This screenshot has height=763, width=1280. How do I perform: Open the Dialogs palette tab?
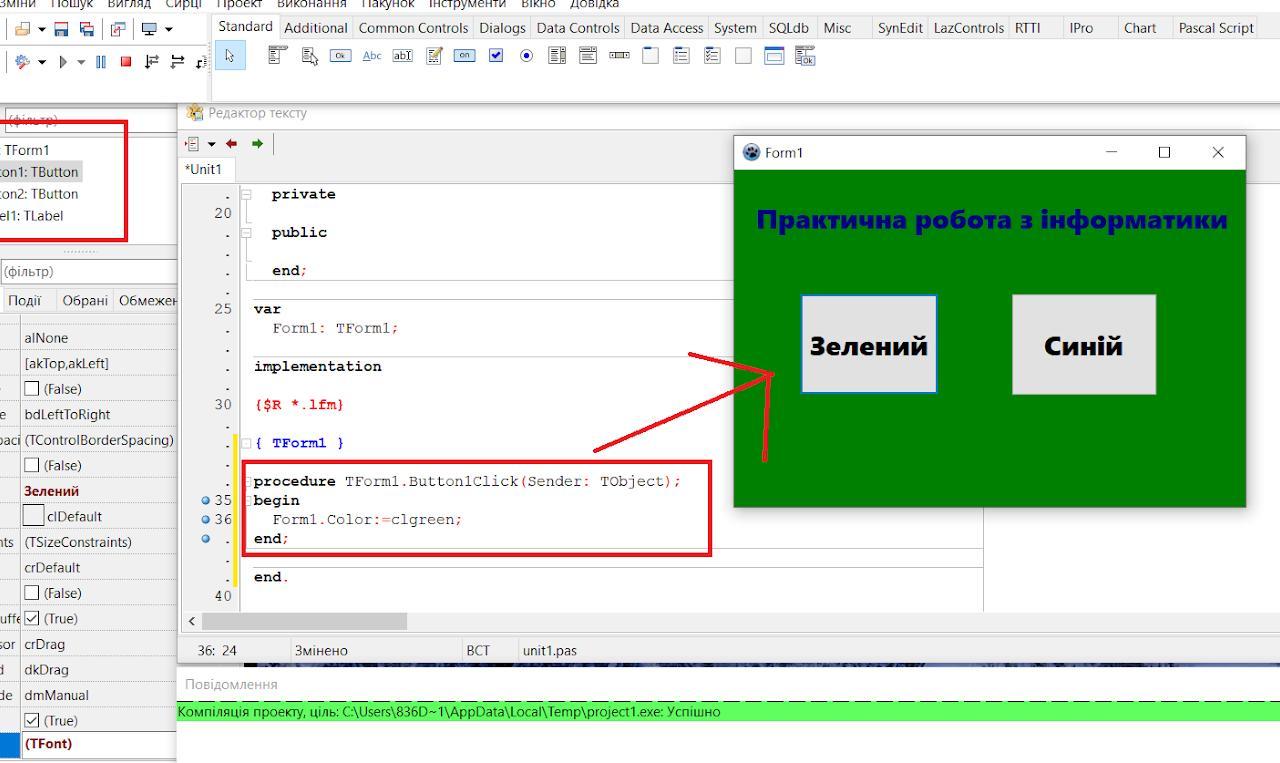[x=502, y=28]
